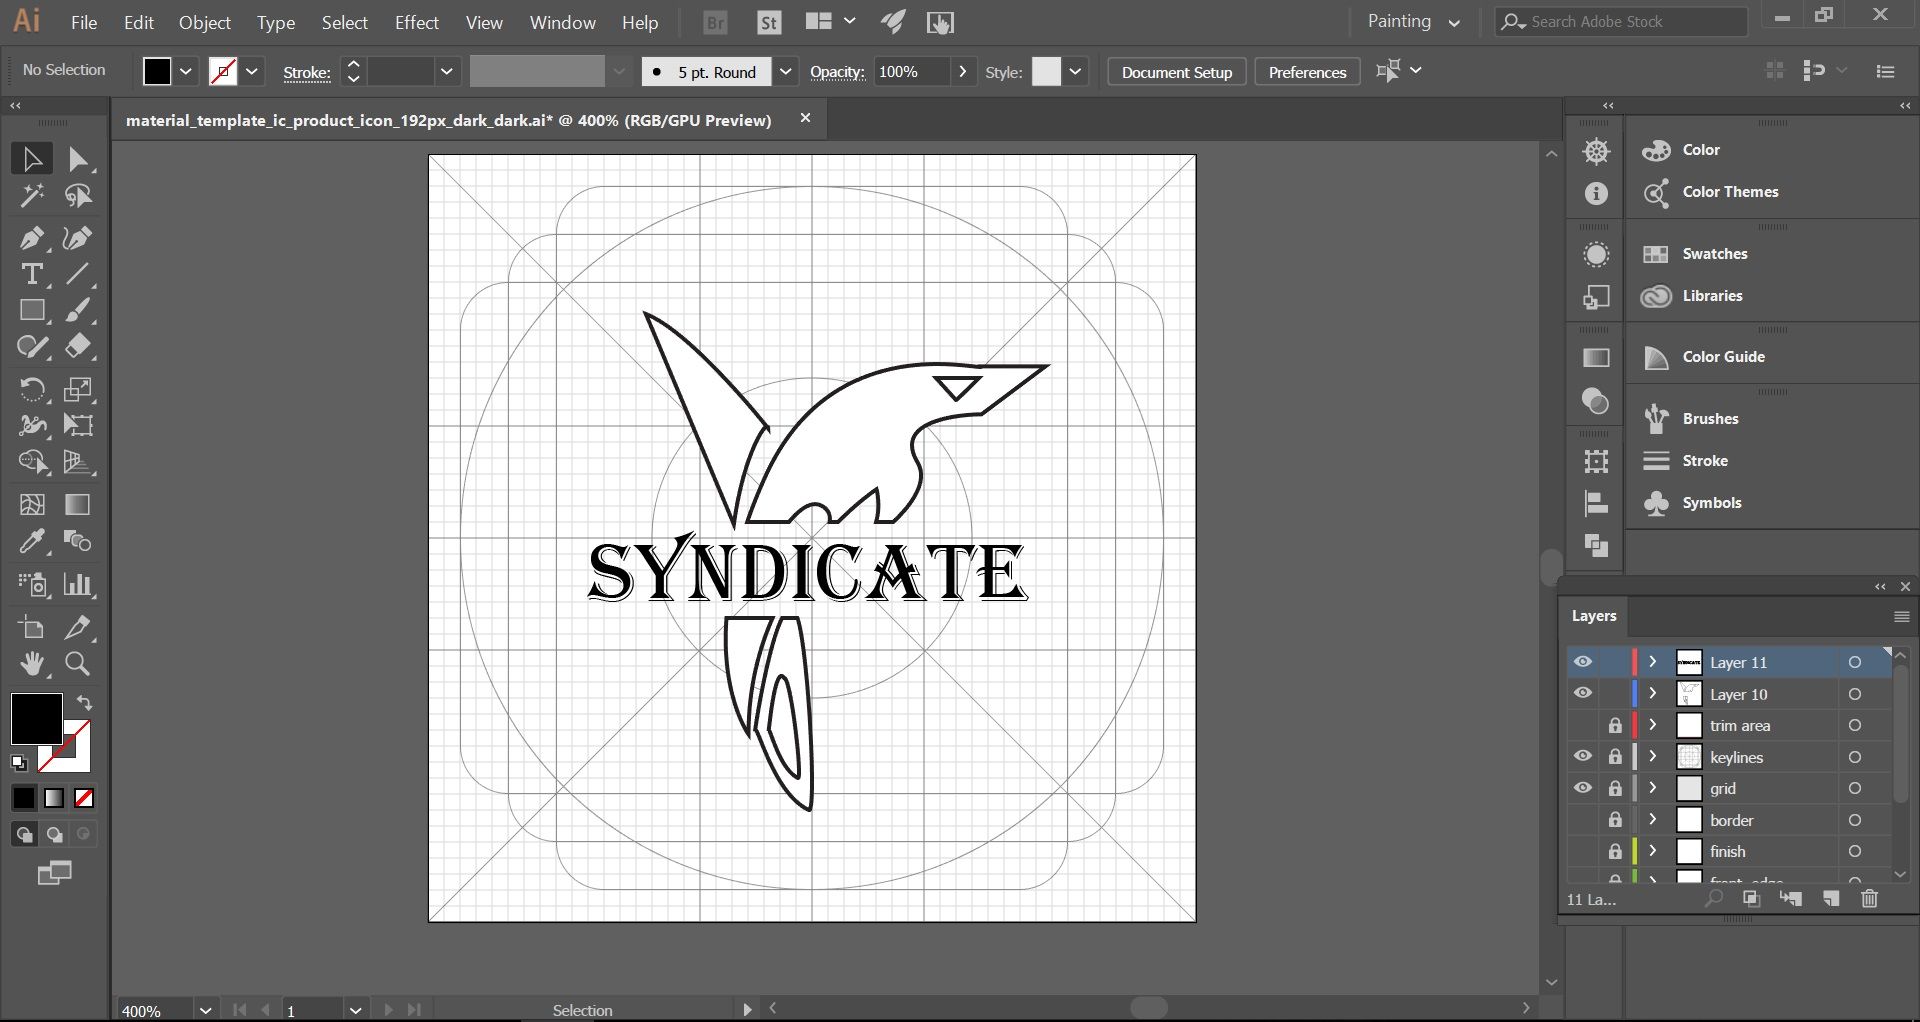Select the Free Transform tool
This screenshot has height=1022, width=1920.
pos(78,425)
